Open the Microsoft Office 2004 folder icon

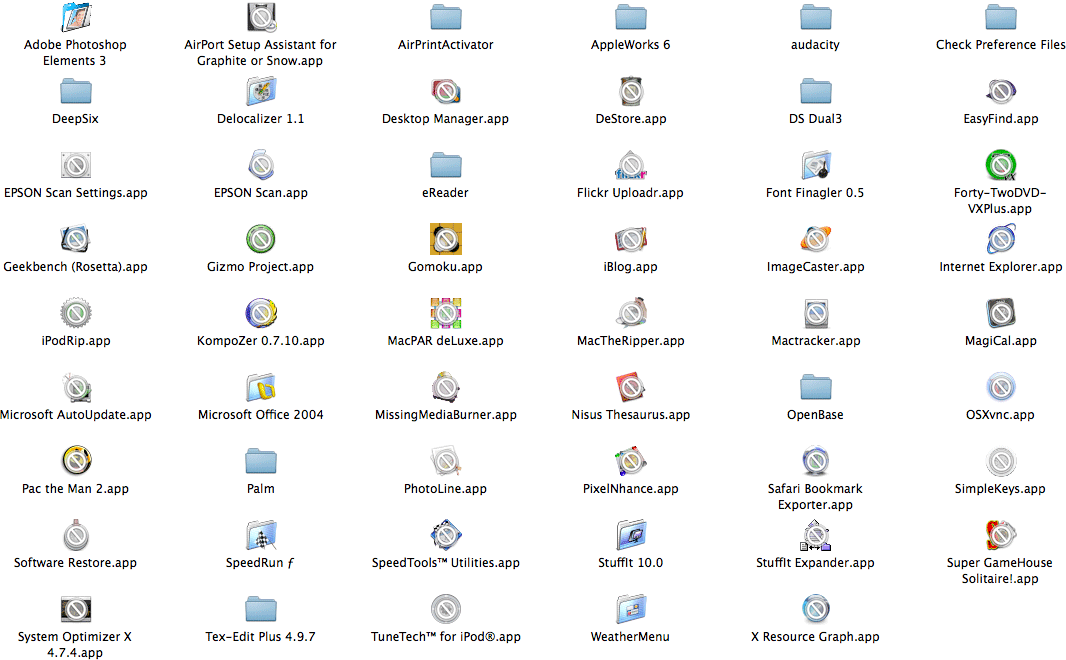(x=261, y=387)
